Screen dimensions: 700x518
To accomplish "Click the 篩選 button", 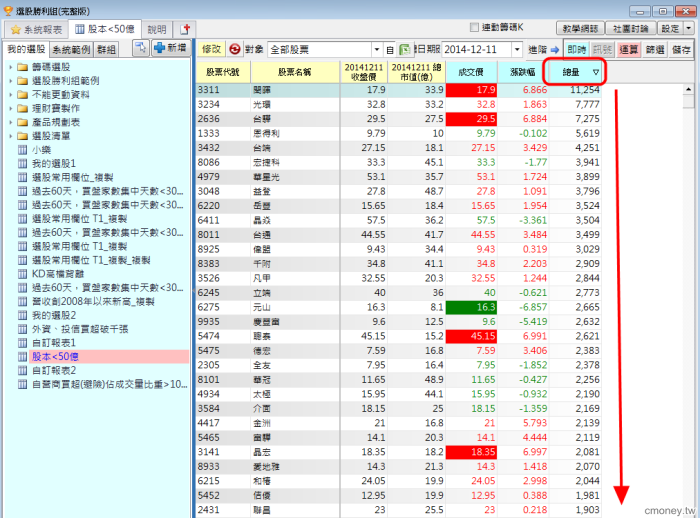I will pos(655,50).
